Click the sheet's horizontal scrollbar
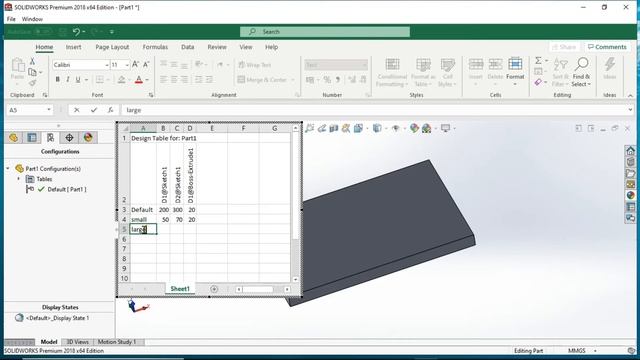The height and width of the screenshot is (360, 640). tap(263, 289)
